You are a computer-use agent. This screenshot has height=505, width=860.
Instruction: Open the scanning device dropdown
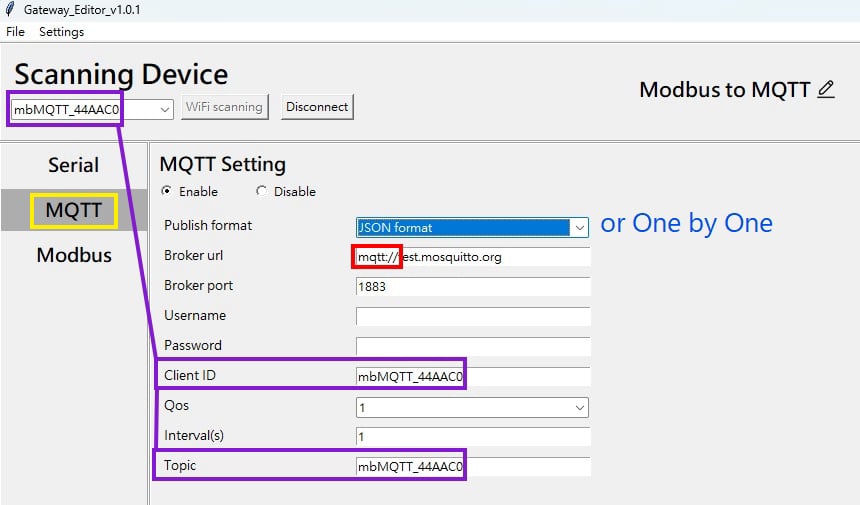(x=165, y=109)
